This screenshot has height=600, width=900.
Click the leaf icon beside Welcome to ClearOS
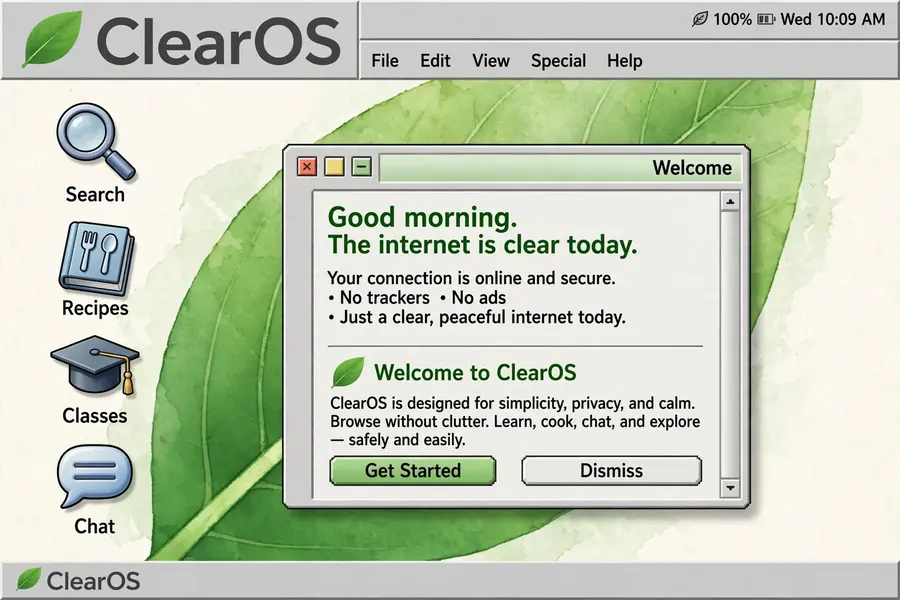[x=348, y=372]
